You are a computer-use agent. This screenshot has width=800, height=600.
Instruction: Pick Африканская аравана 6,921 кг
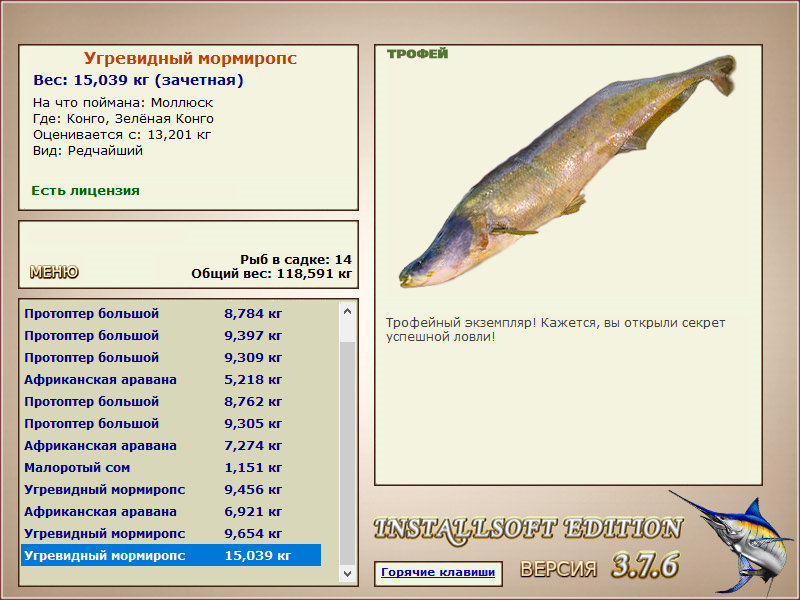pos(171,511)
